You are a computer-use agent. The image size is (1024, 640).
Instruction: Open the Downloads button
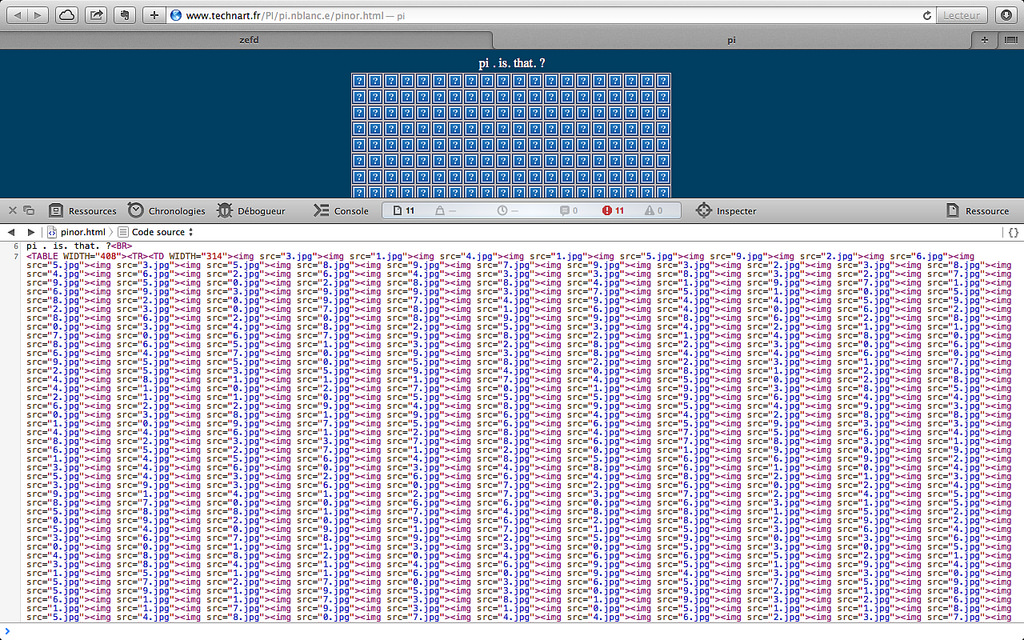(x=1005, y=15)
